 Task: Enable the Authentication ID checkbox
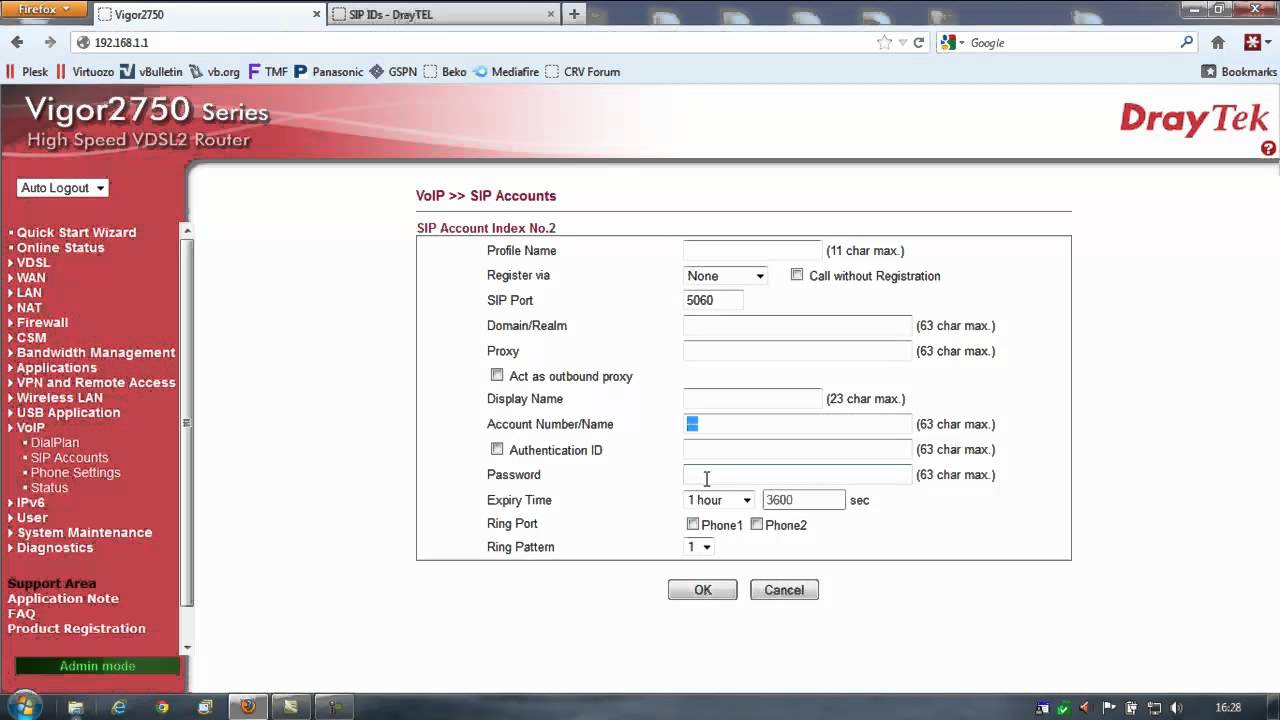click(497, 449)
